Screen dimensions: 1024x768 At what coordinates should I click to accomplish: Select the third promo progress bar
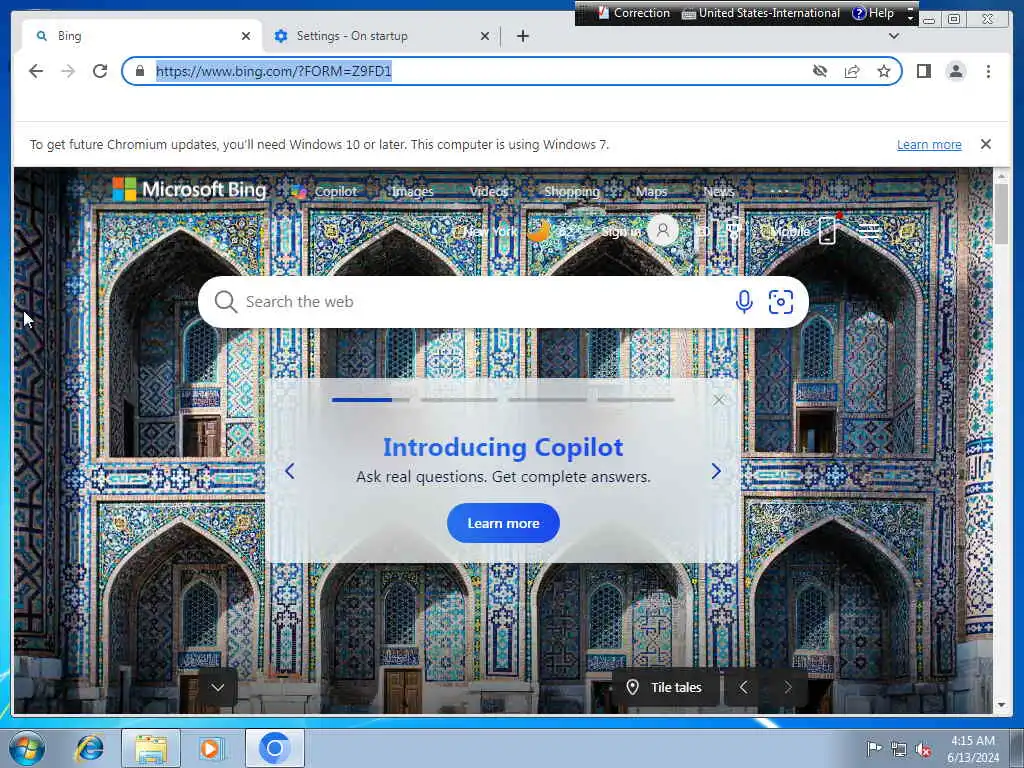[x=547, y=400]
